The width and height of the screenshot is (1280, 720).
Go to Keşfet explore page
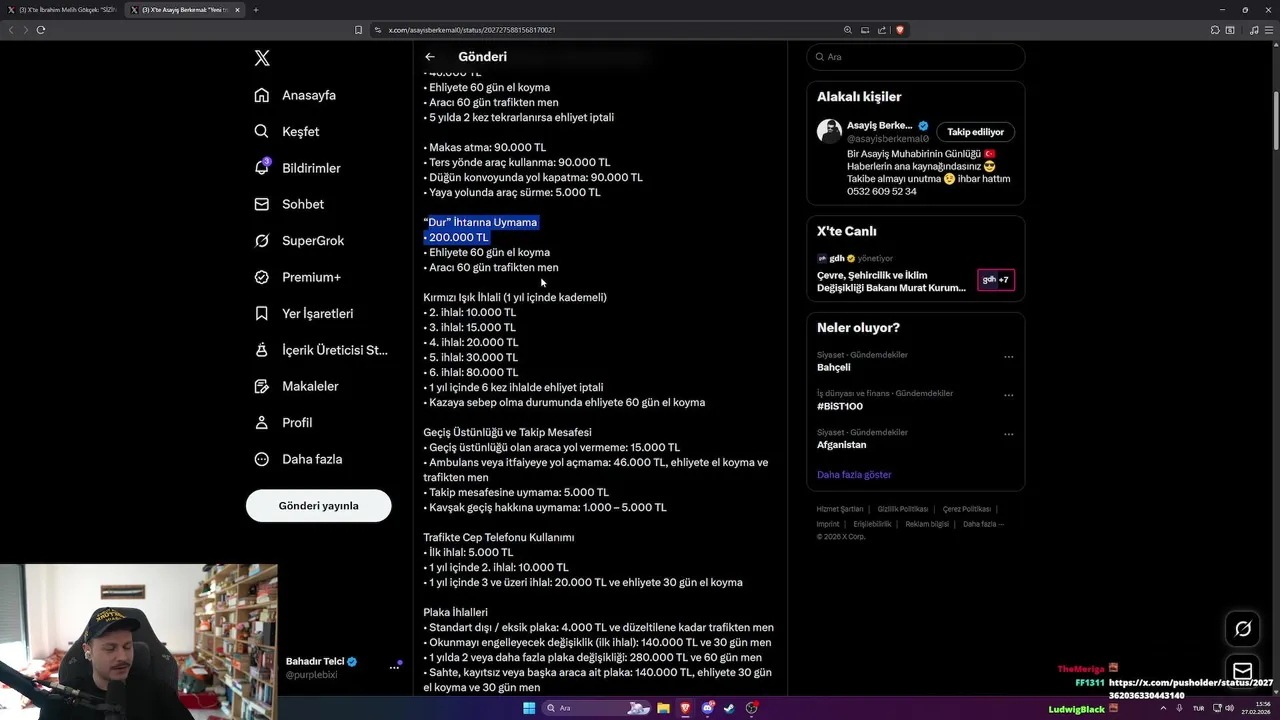coord(288,131)
